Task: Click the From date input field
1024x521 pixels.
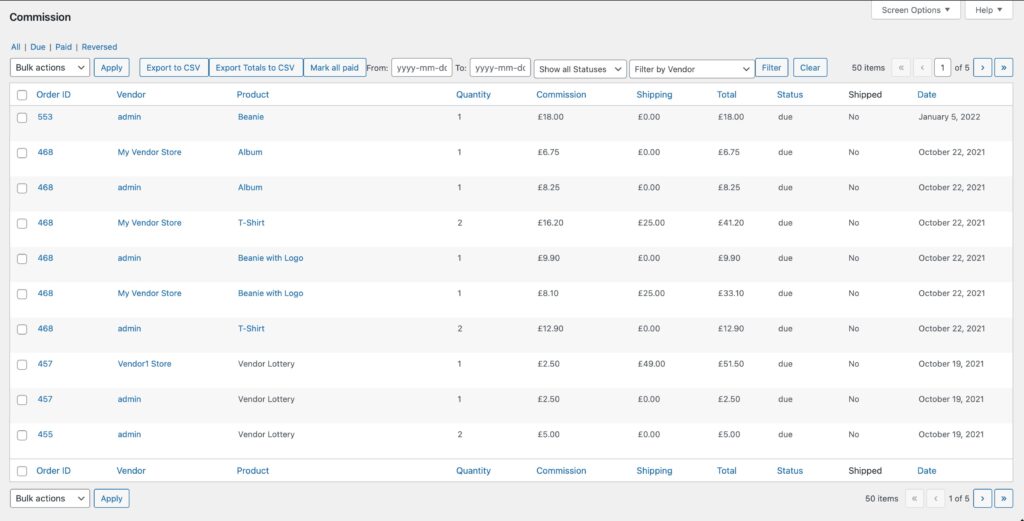Action: pos(421,68)
